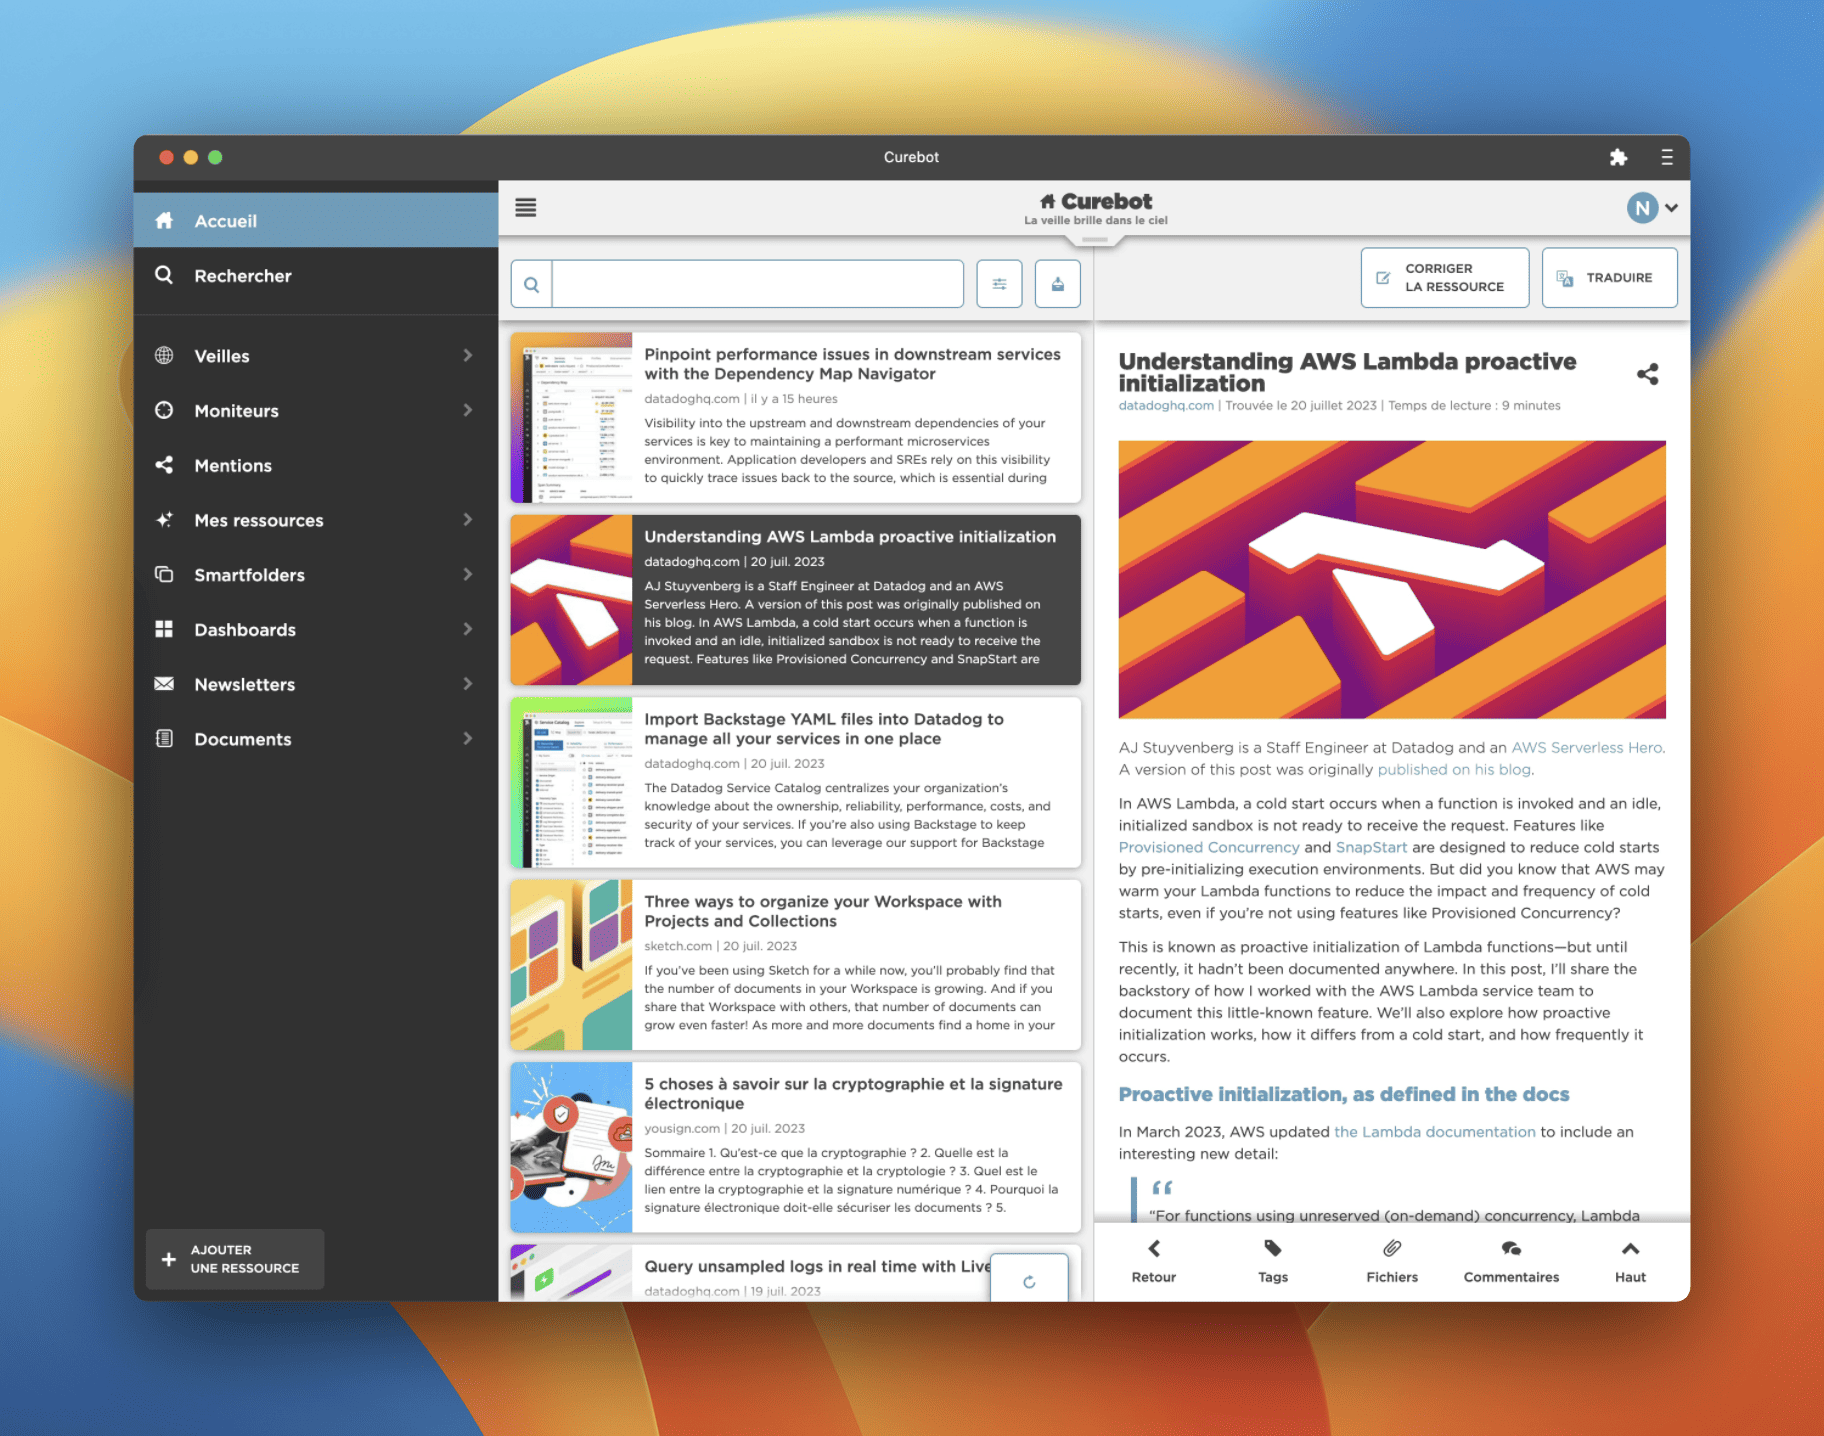Click thumbnail of Sketch Workspace article

571,965
